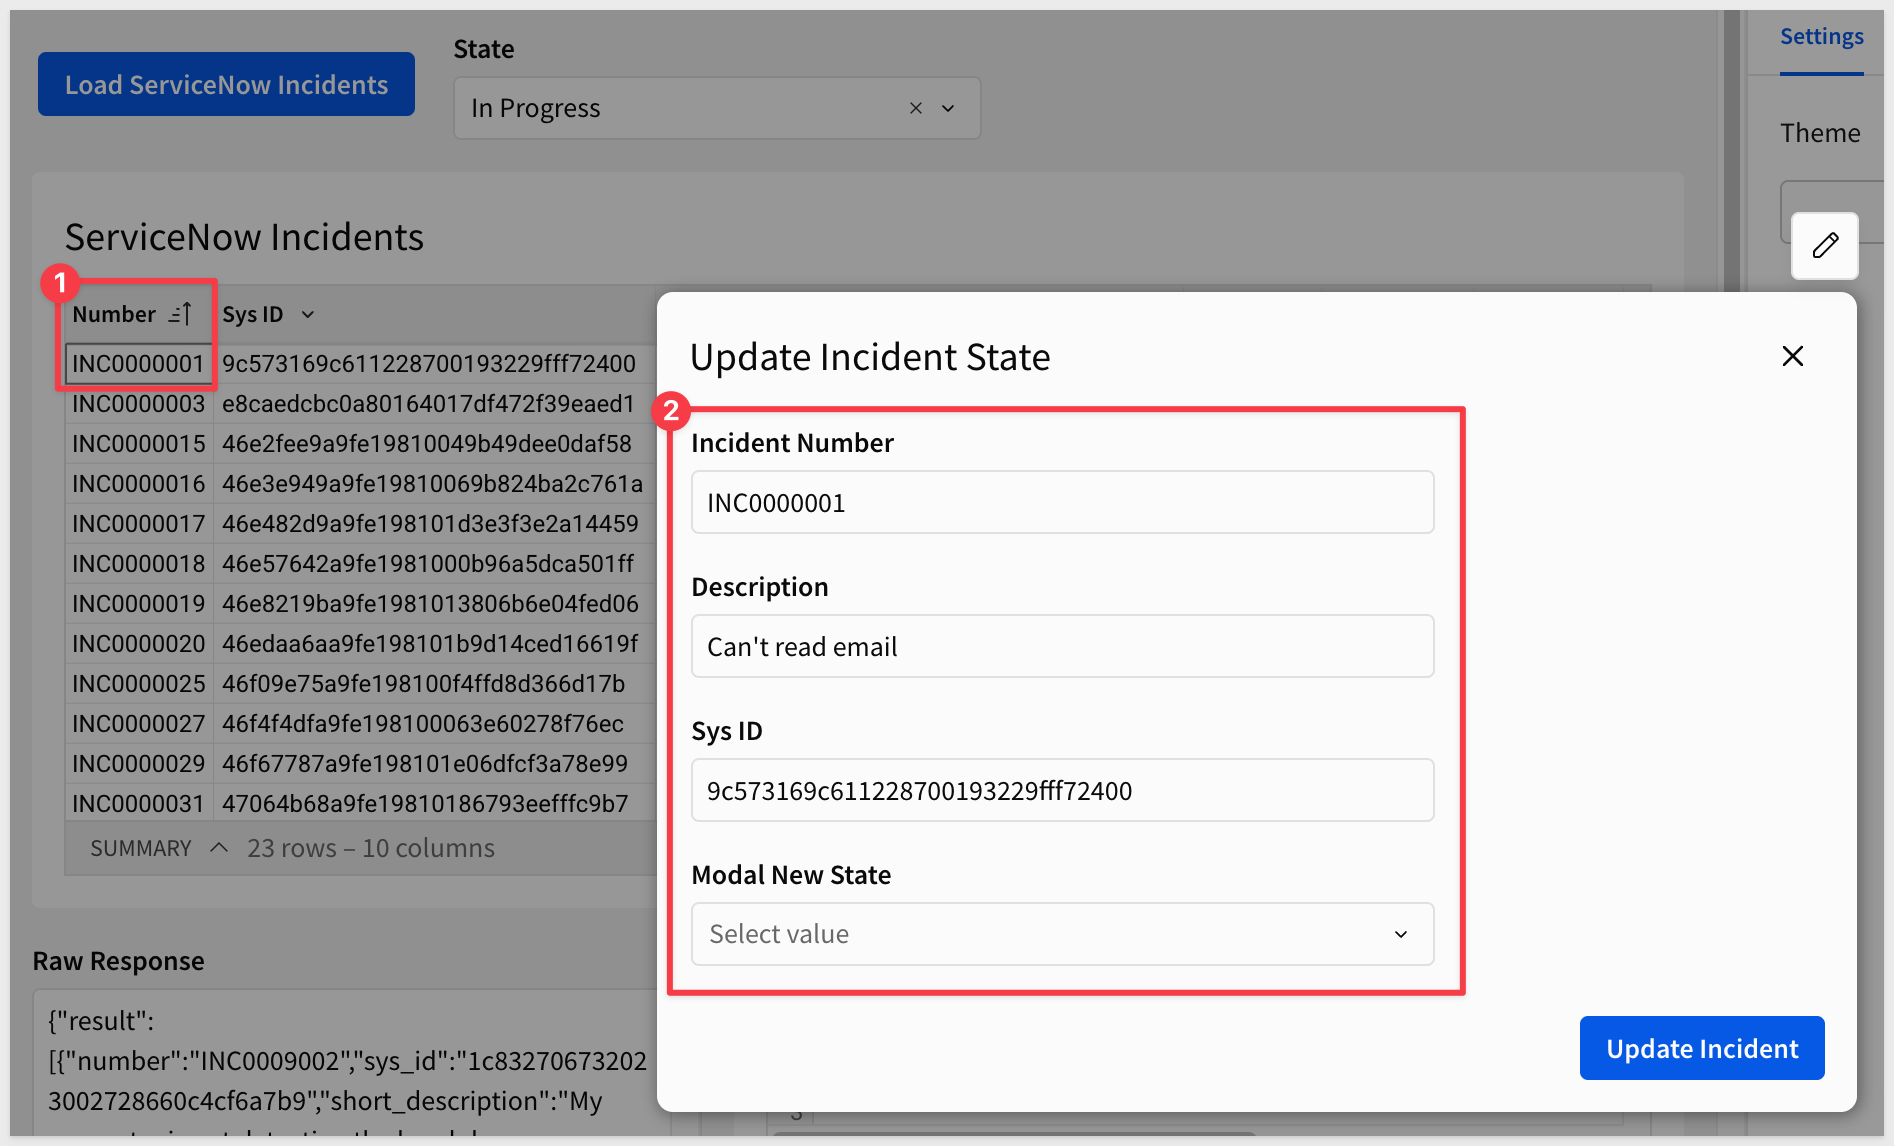Focus the Description text field
Viewport: 1894px width, 1146px height.
point(1062,647)
